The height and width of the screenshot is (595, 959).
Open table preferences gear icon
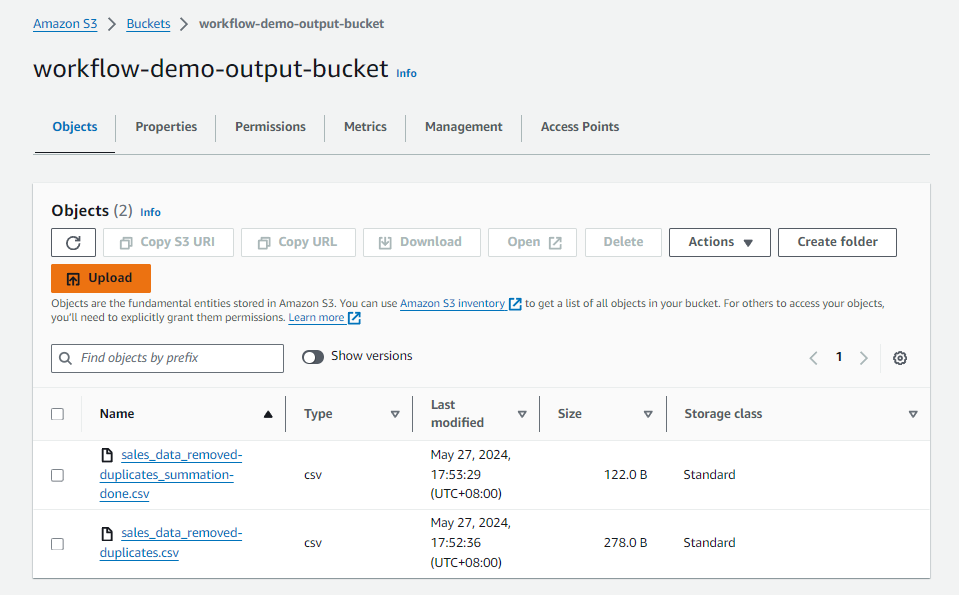[x=900, y=358]
